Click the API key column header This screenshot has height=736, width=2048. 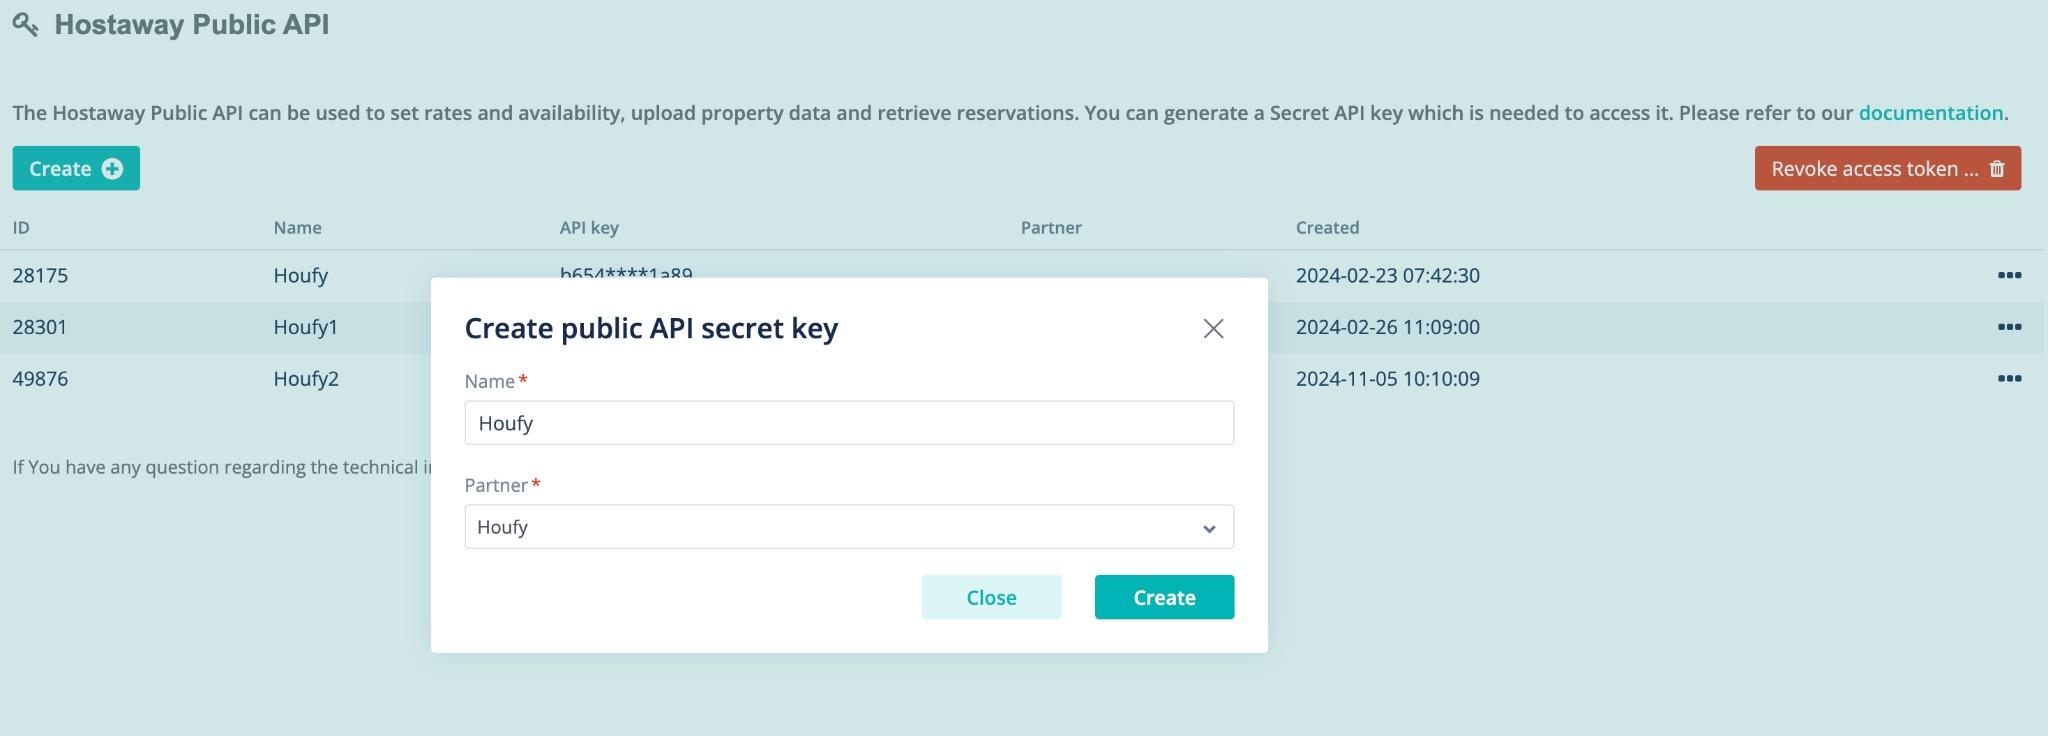coord(589,228)
